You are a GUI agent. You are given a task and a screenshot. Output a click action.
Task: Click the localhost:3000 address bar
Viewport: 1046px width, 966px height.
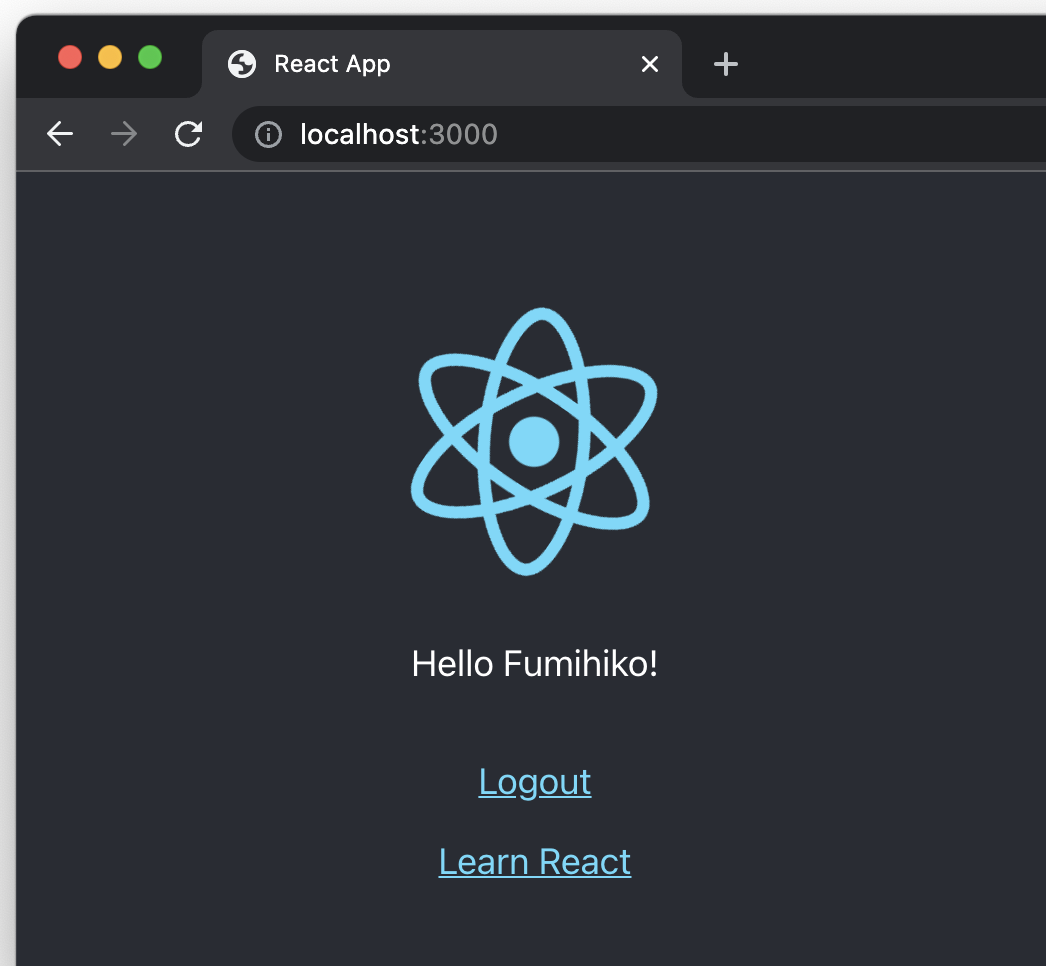pos(638,134)
